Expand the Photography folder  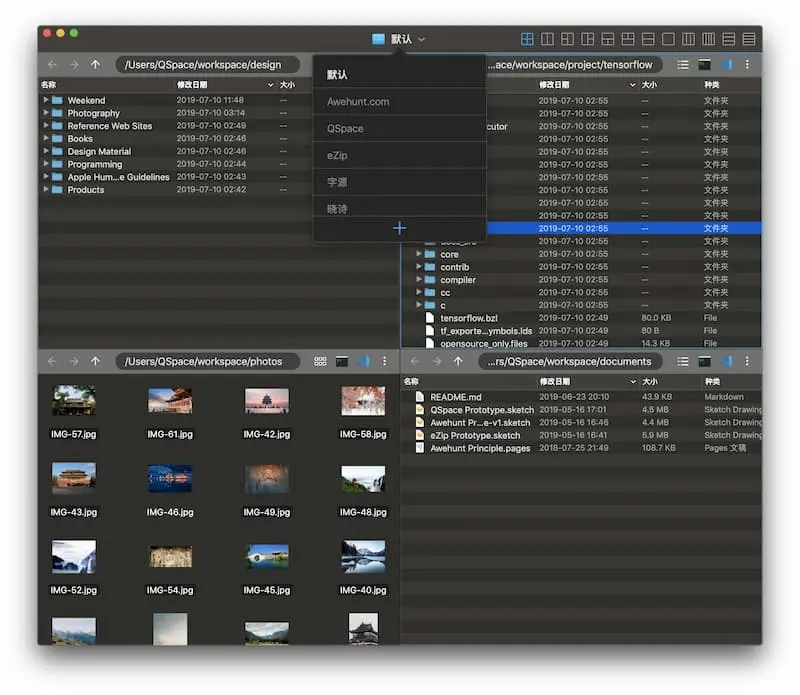[x=46, y=113]
